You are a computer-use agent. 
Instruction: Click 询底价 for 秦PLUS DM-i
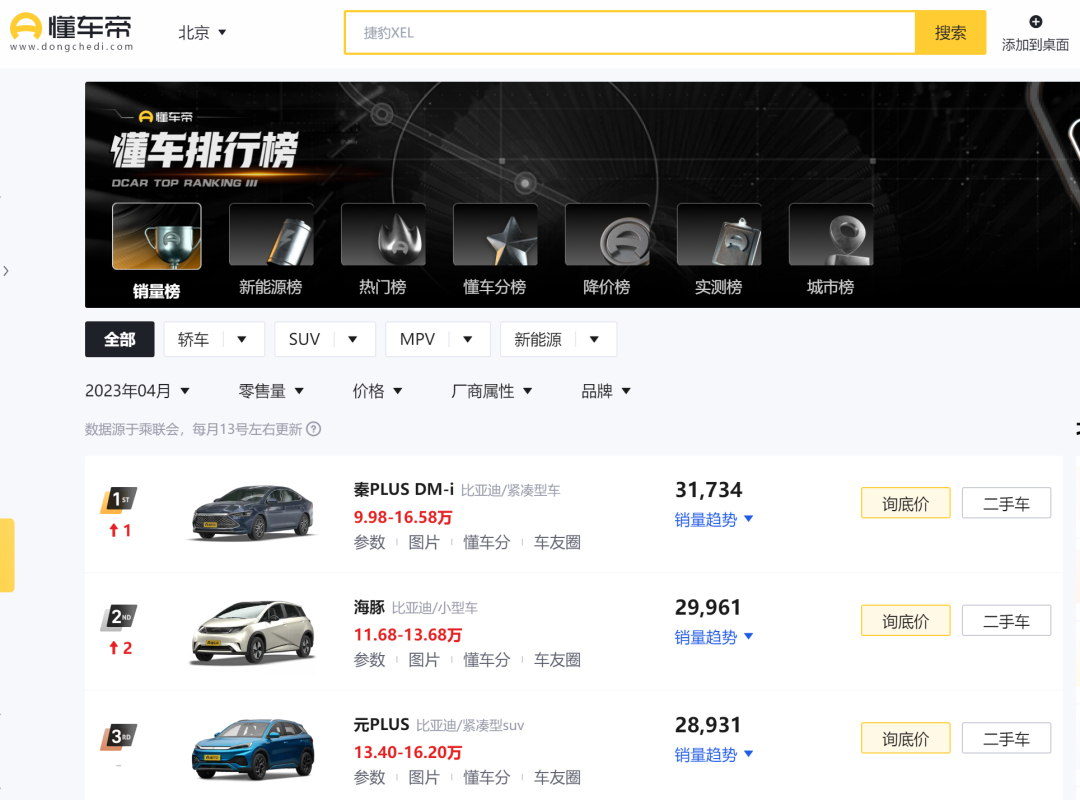click(x=905, y=503)
